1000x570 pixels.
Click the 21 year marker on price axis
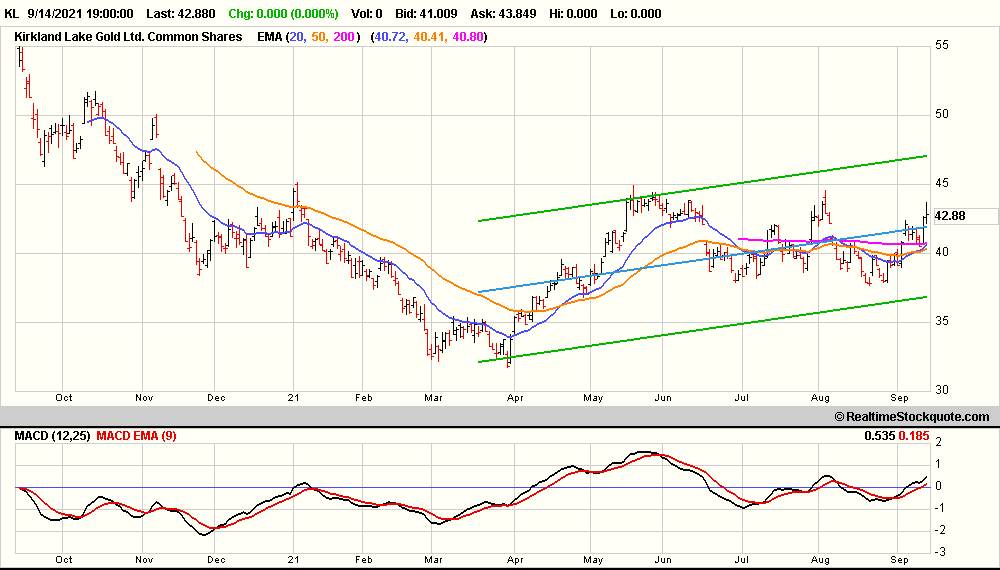coord(294,397)
